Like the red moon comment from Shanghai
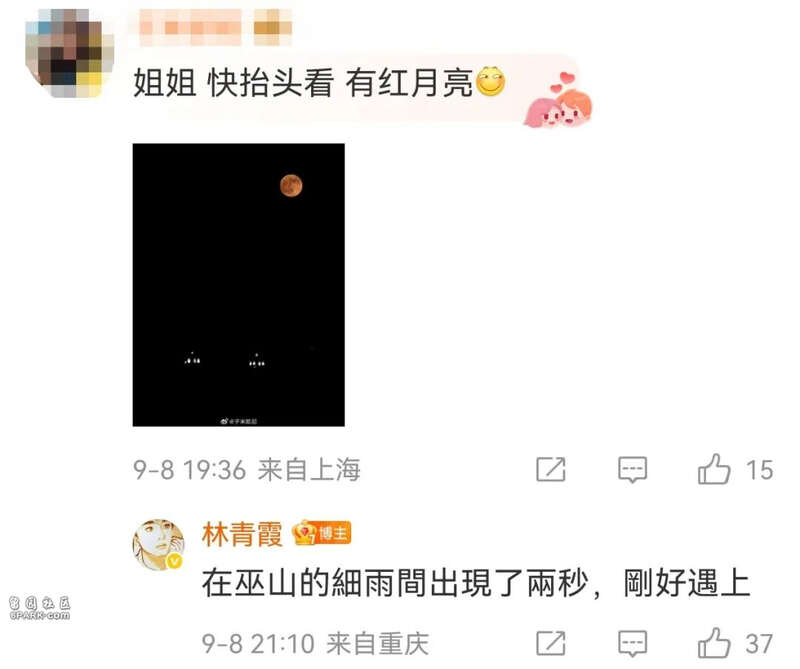Image resolution: width=800 pixels, height=669 pixels. (714, 469)
